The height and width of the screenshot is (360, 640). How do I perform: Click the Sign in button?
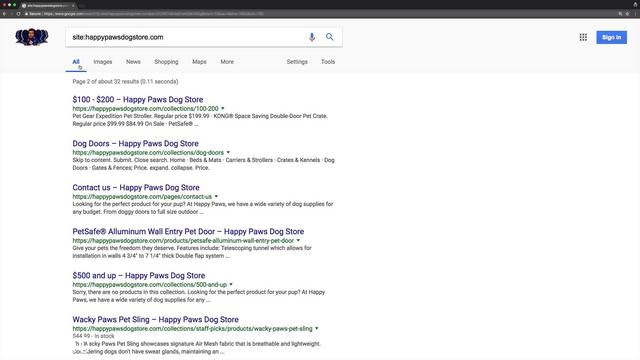click(x=611, y=37)
